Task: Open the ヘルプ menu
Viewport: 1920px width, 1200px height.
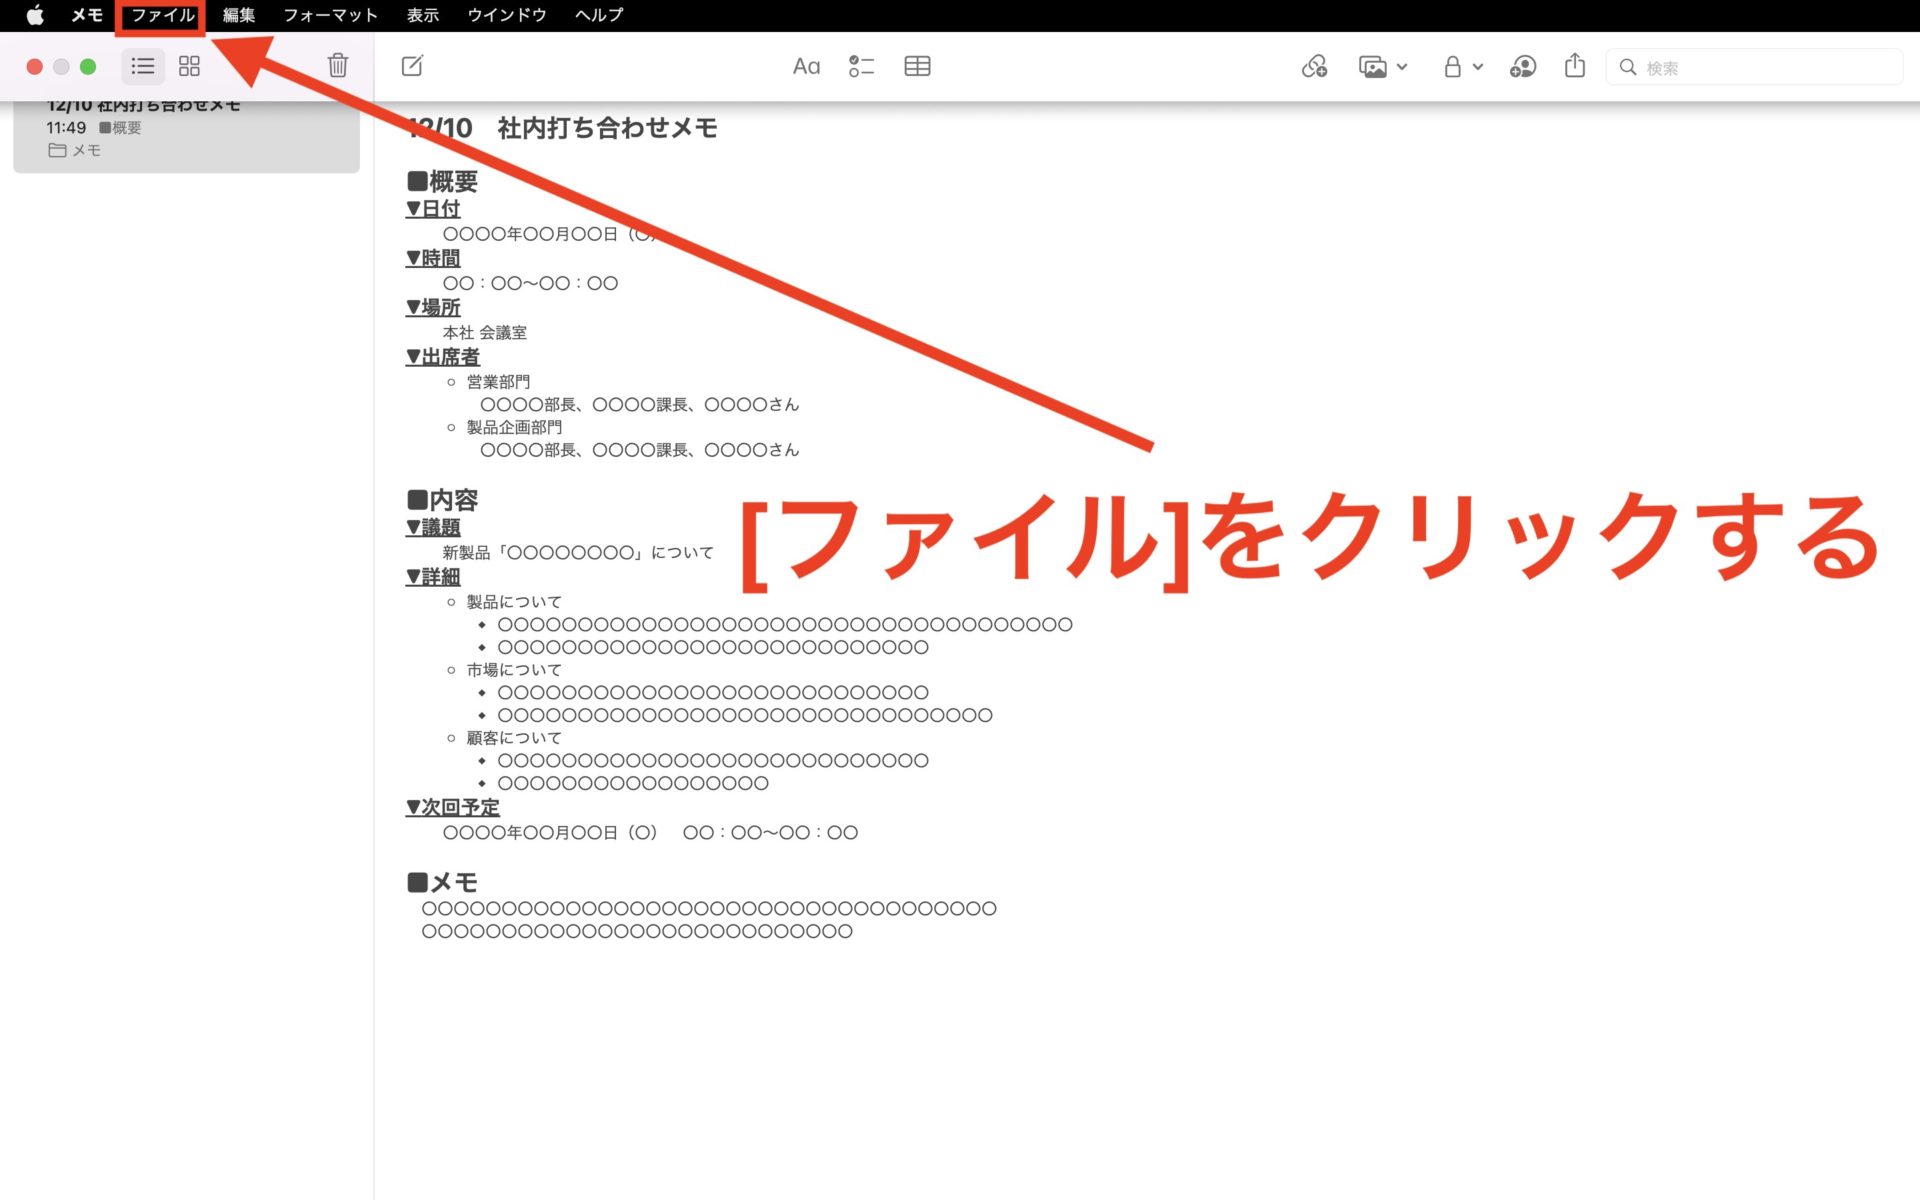Action: tap(599, 15)
